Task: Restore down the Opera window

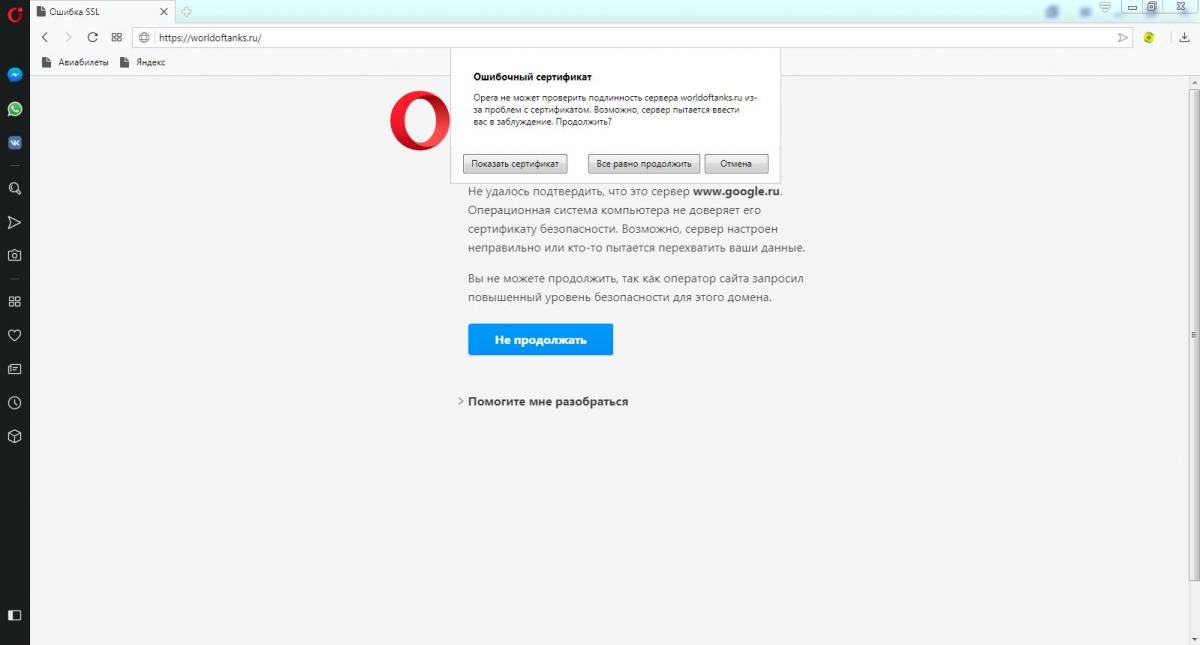Action: point(1152,6)
